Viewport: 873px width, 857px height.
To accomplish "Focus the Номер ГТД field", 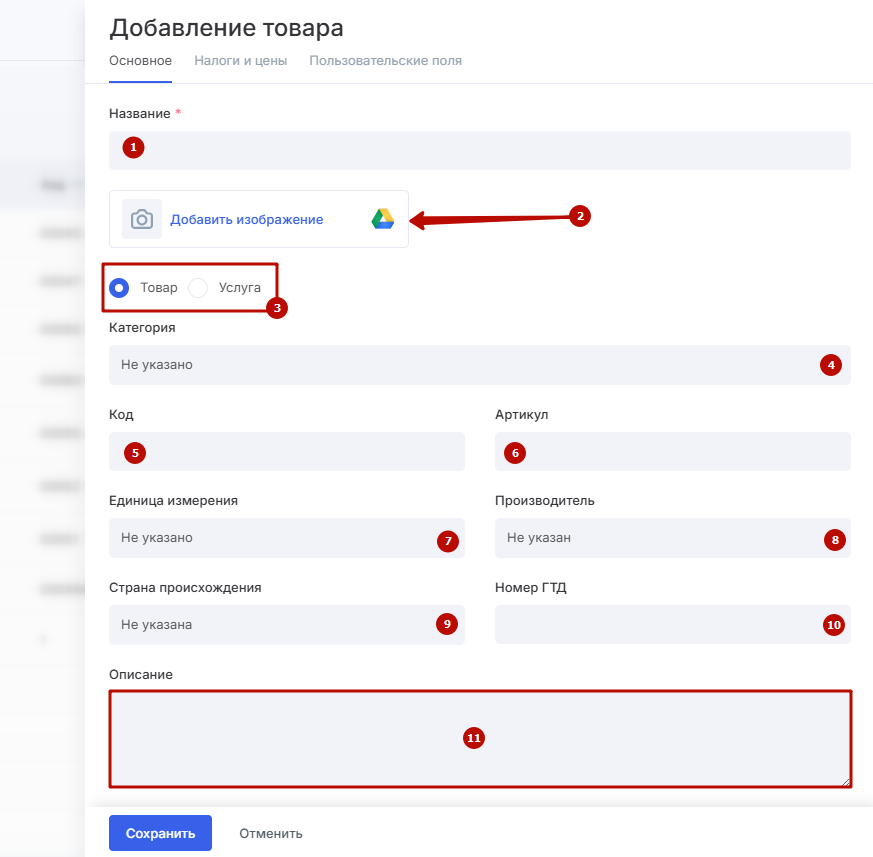I will [650, 625].
